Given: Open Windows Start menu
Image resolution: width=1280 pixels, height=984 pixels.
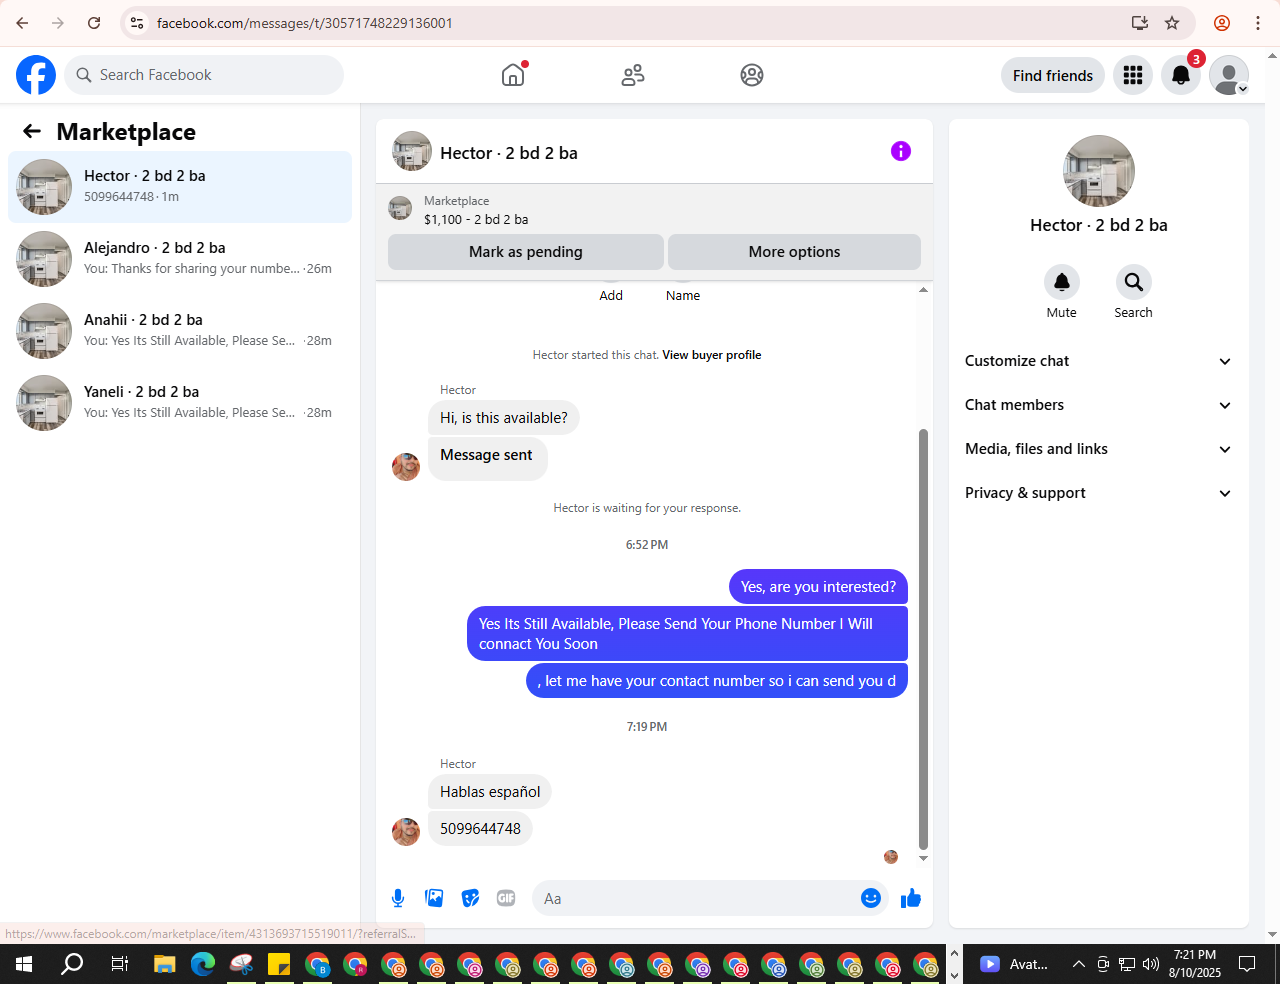Looking at the screenshot, I should pos(24,964).
